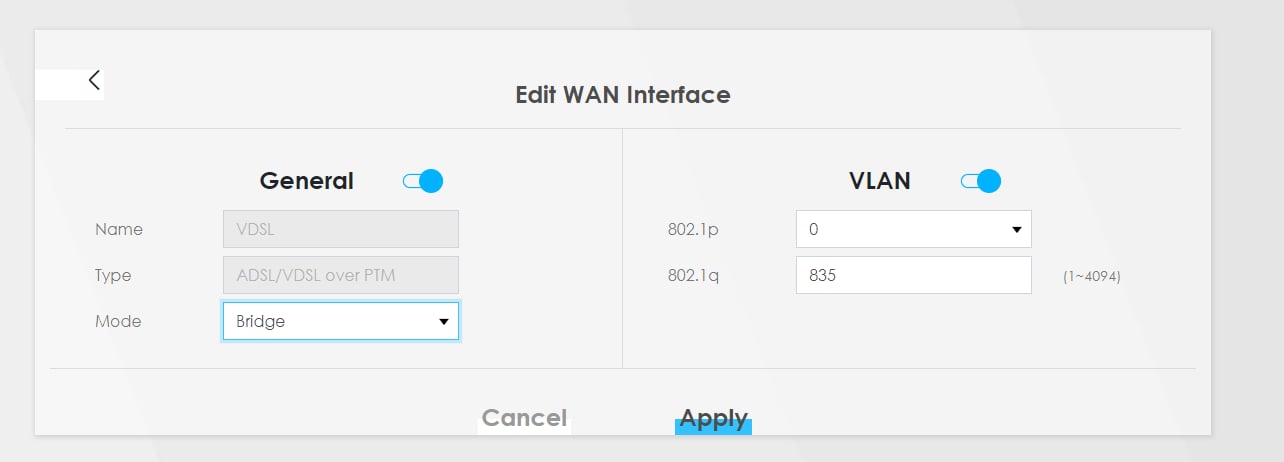Click the 802.1q label text

693,275
